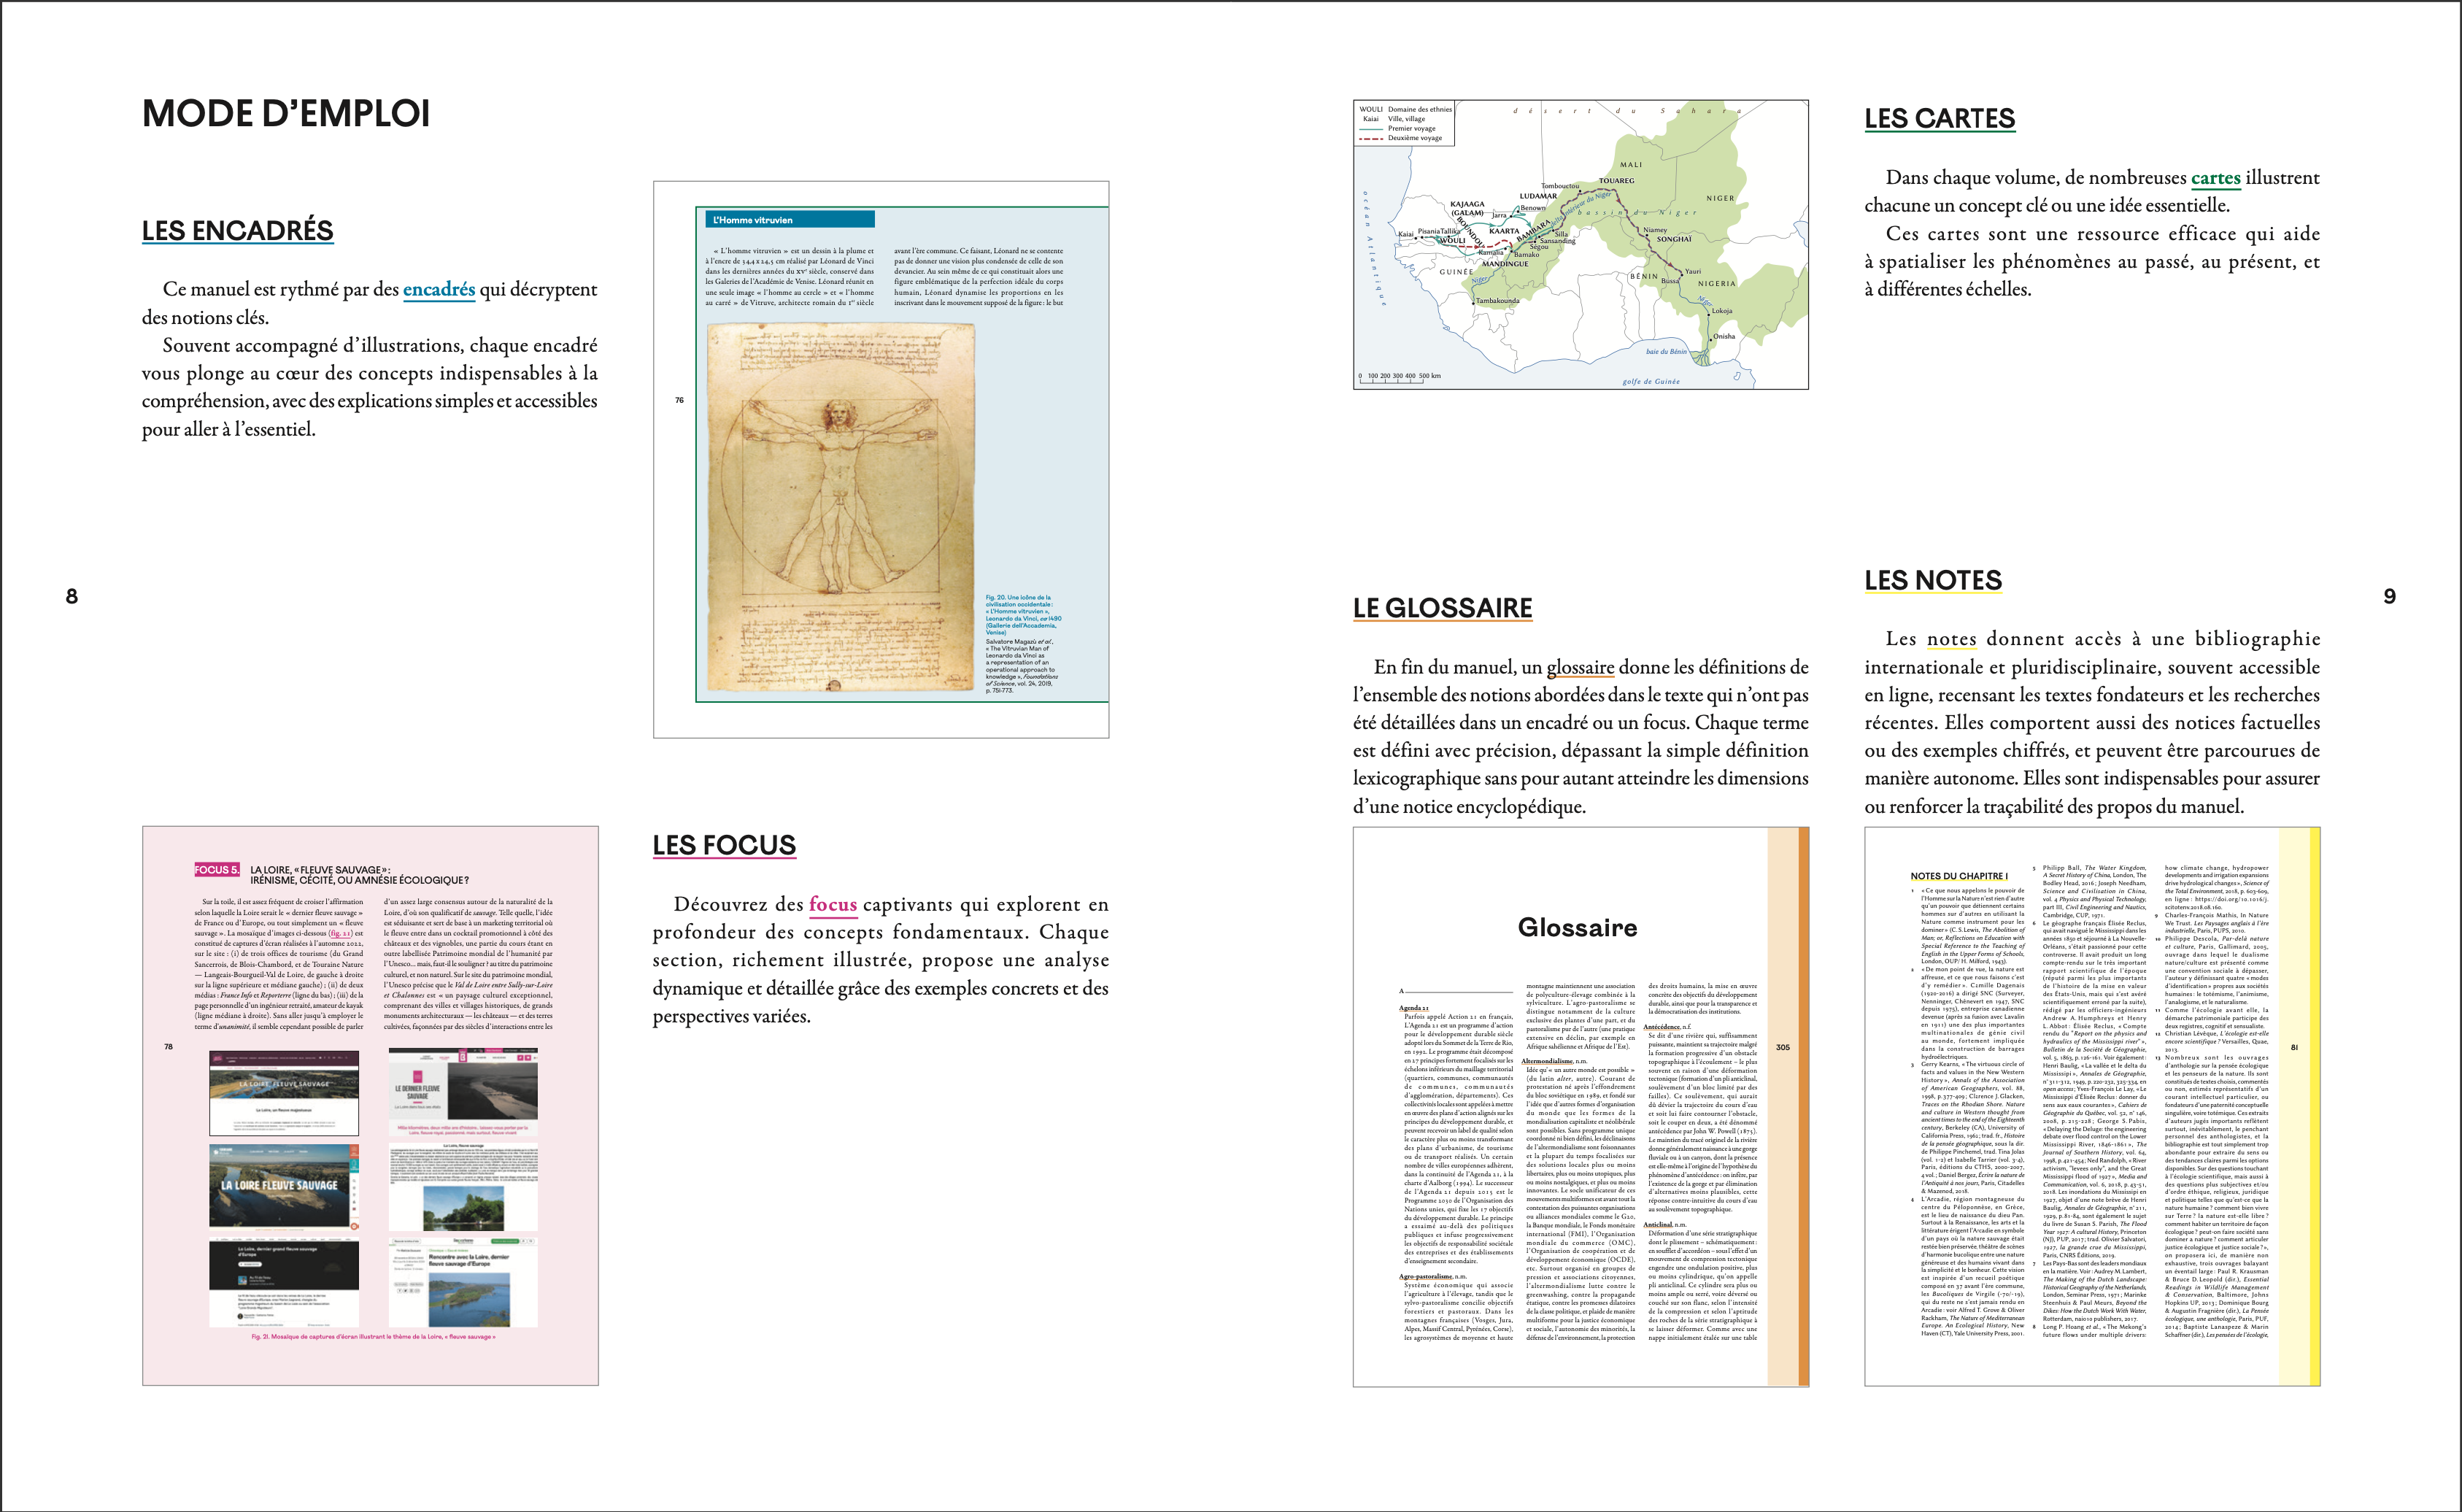This screenshot has width=2462, height=1512.
Task: Click the "LE GLOSSAIRE" heading
Action: click(1442, 608)
